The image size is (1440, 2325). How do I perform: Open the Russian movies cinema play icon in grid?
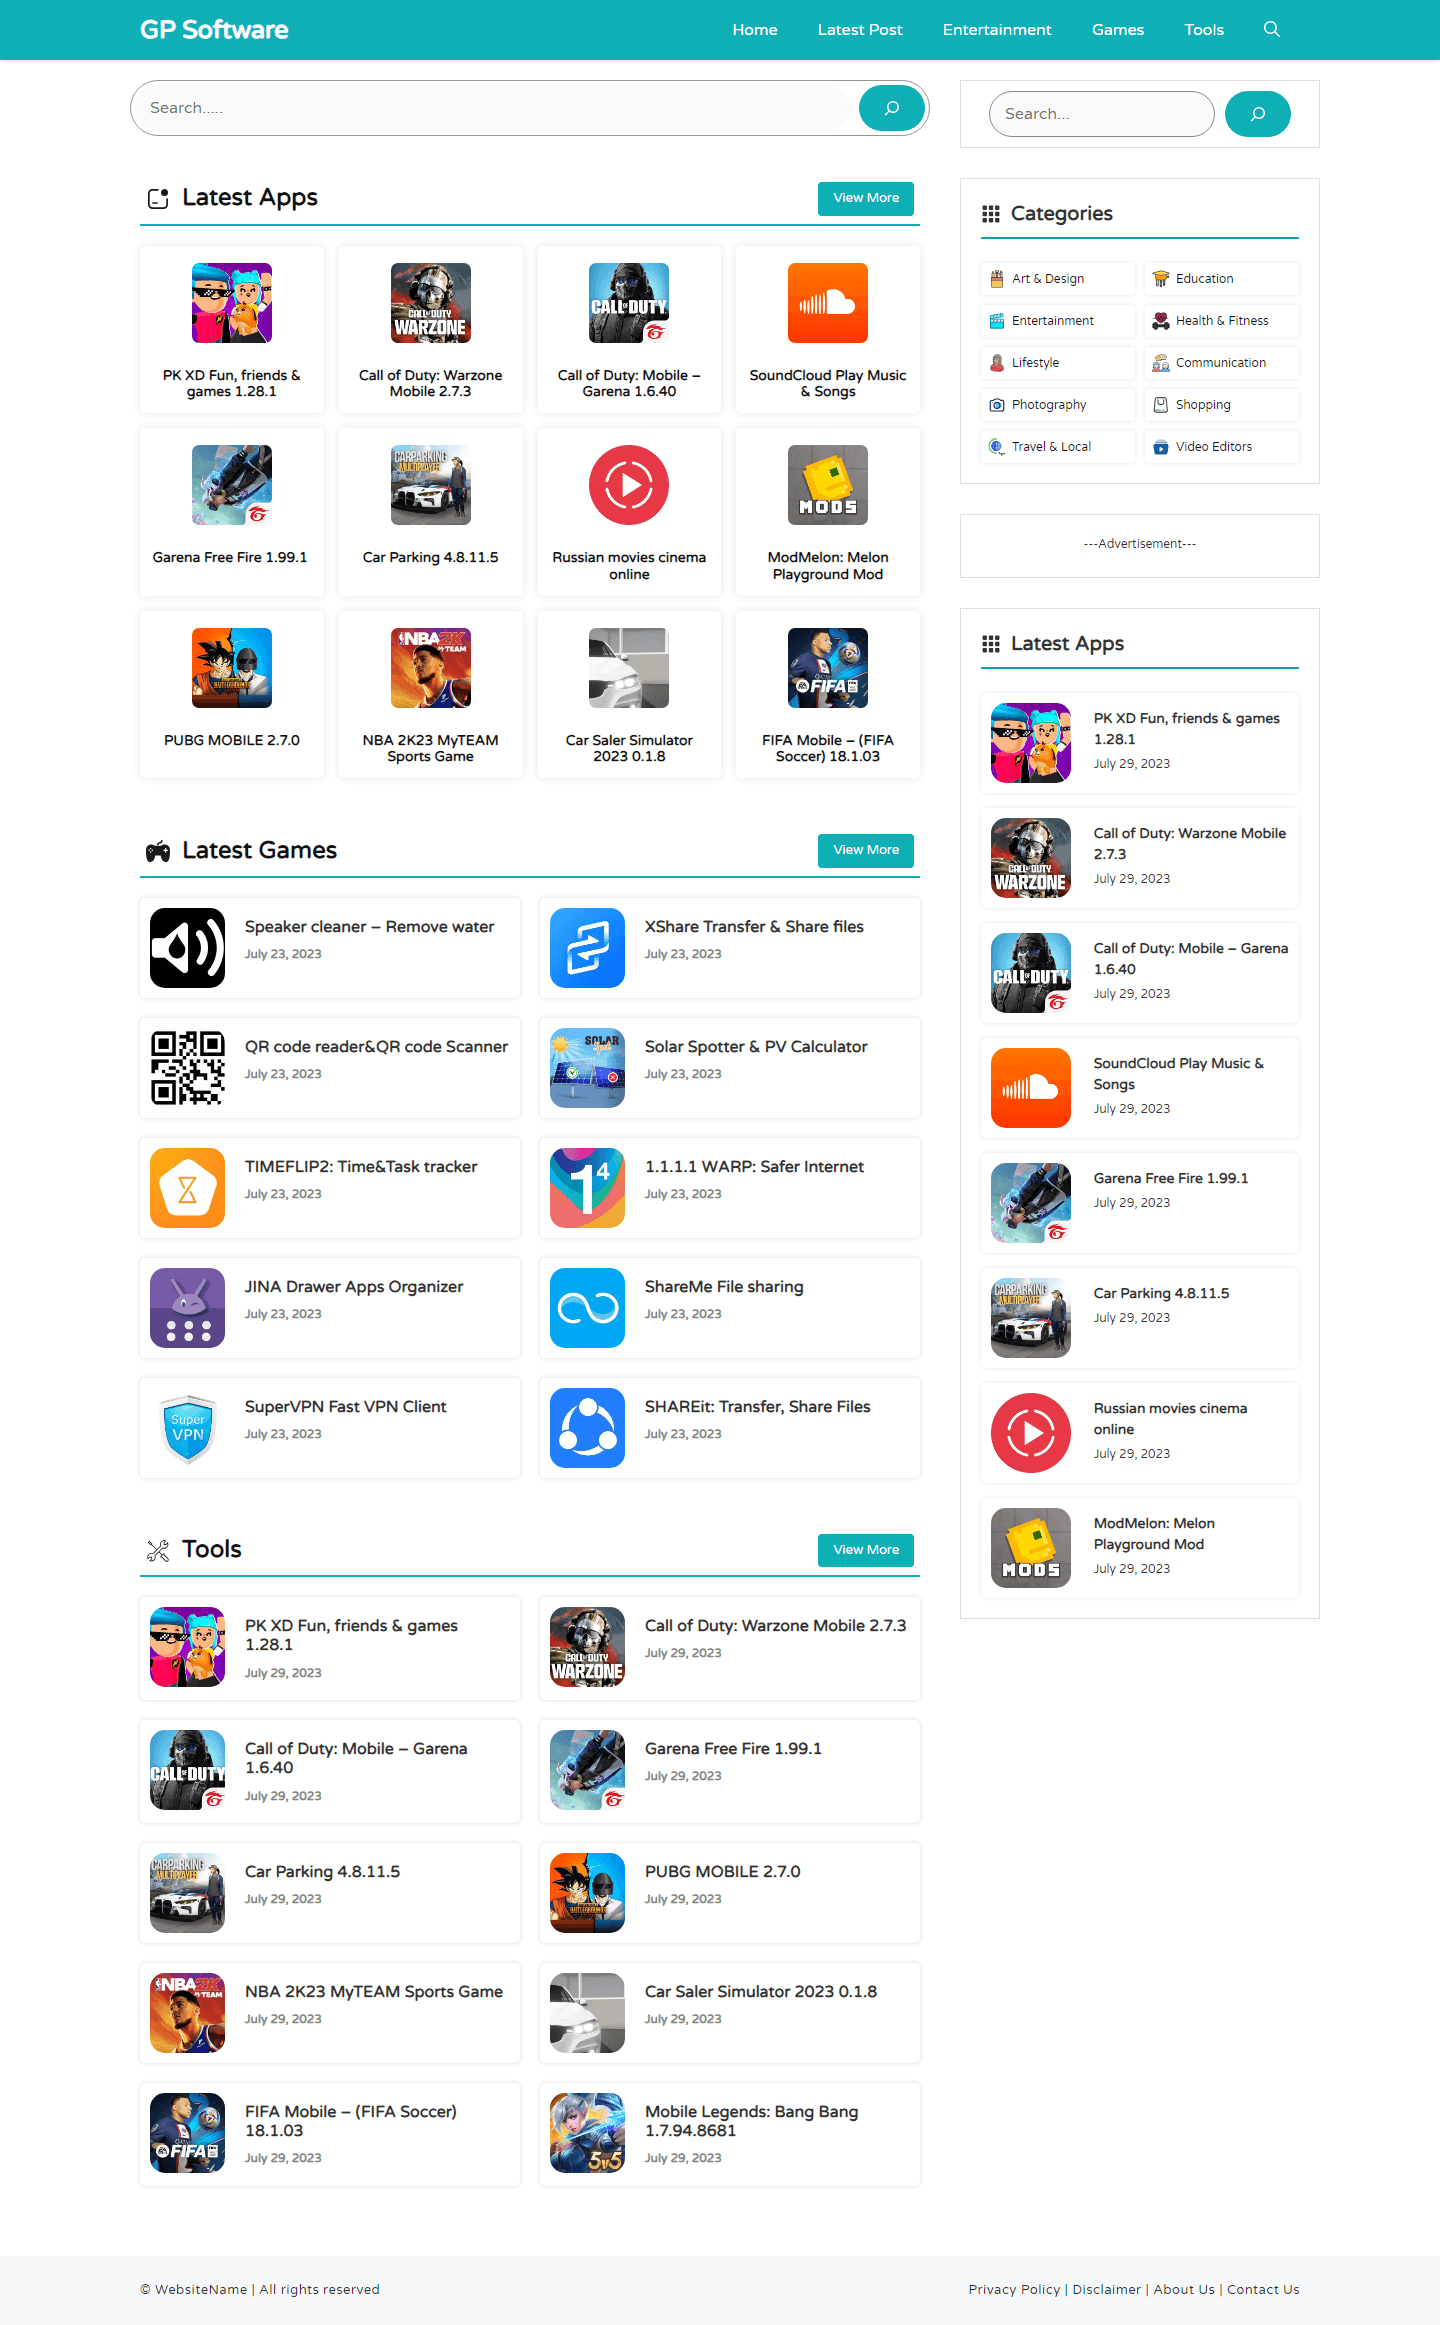coord(629,485)
